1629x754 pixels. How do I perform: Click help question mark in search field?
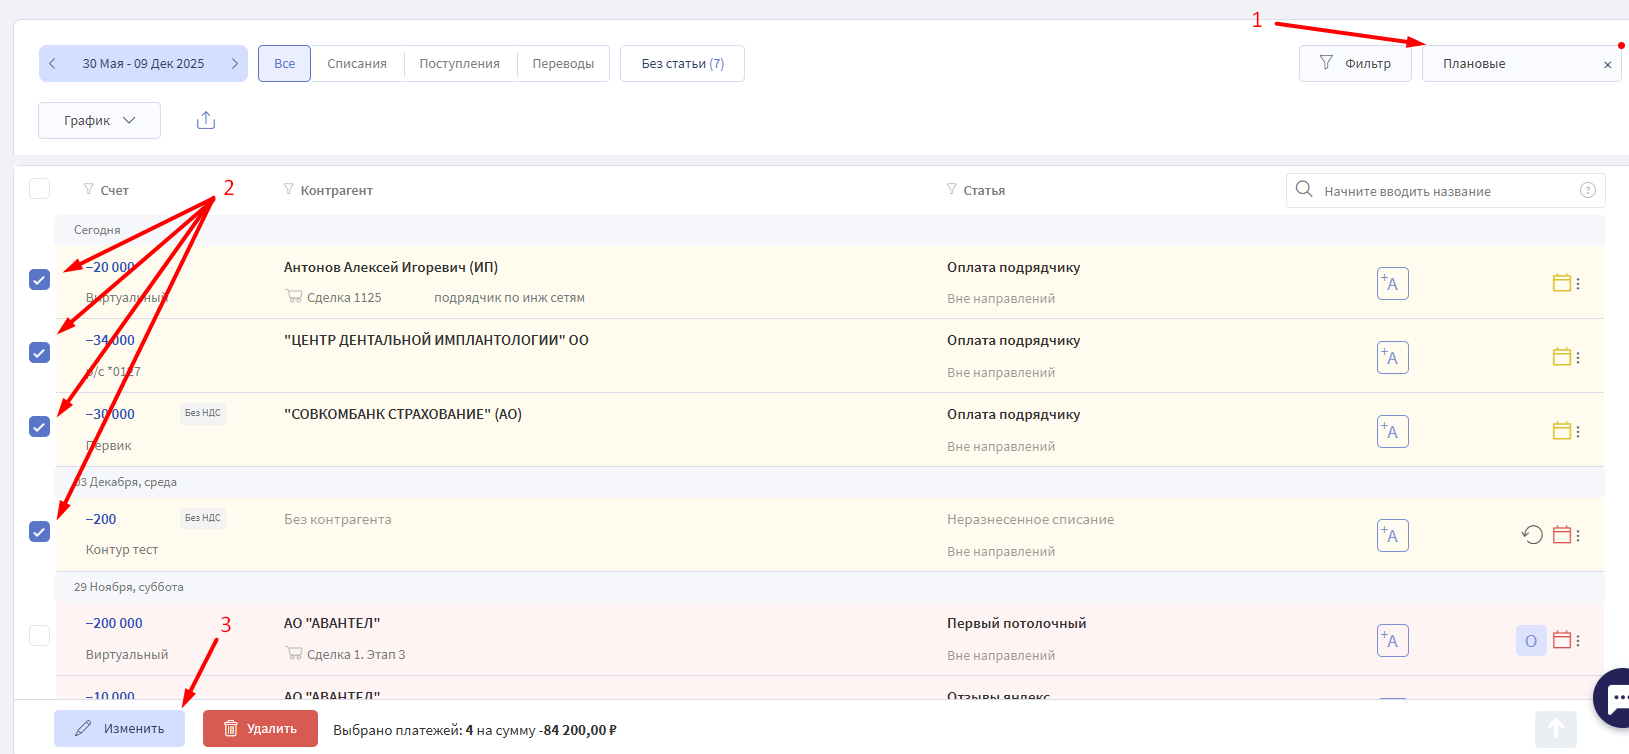click(x=1587, y=191)
